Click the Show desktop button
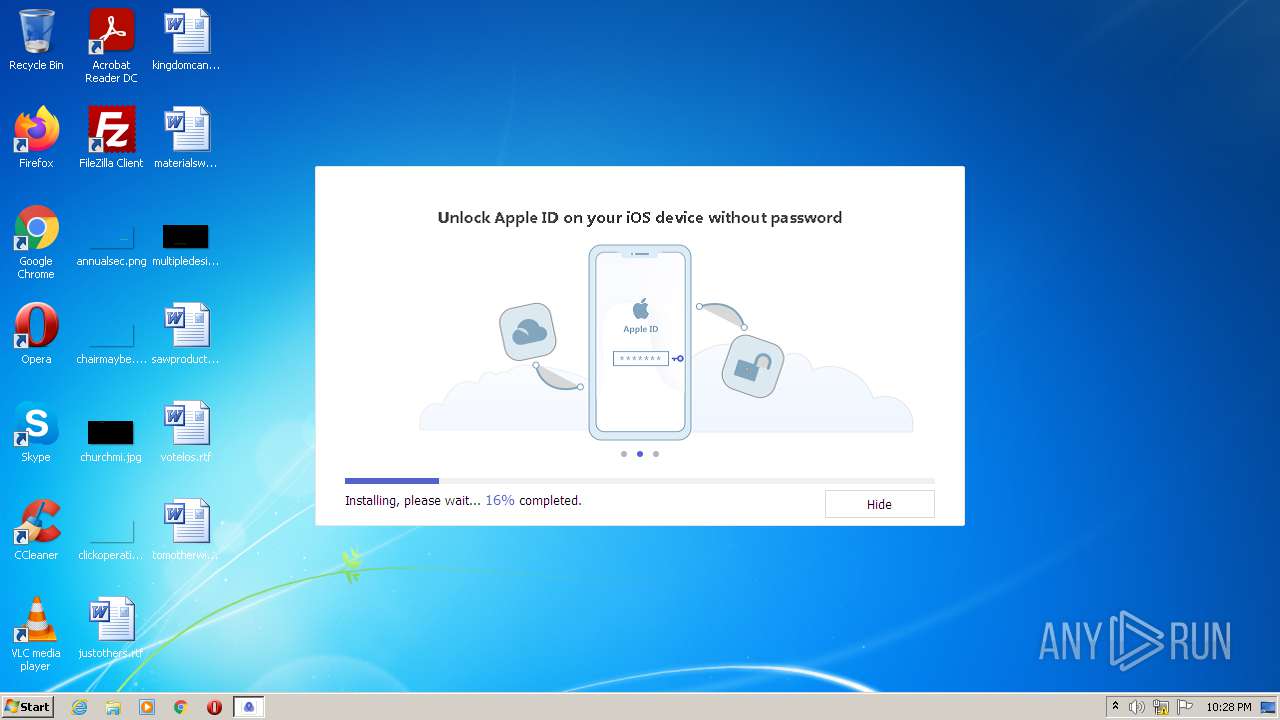Viewport: 1280px width, 720px height. click(x=1269, y=707)
